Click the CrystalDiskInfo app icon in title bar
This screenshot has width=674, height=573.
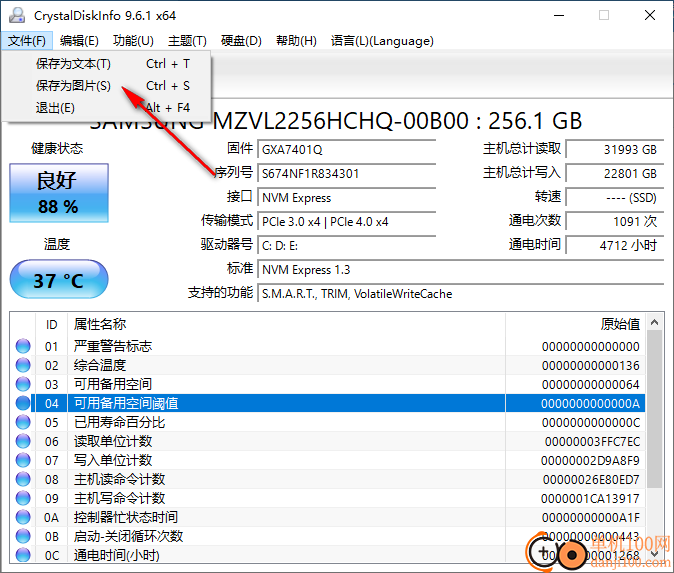17,15
